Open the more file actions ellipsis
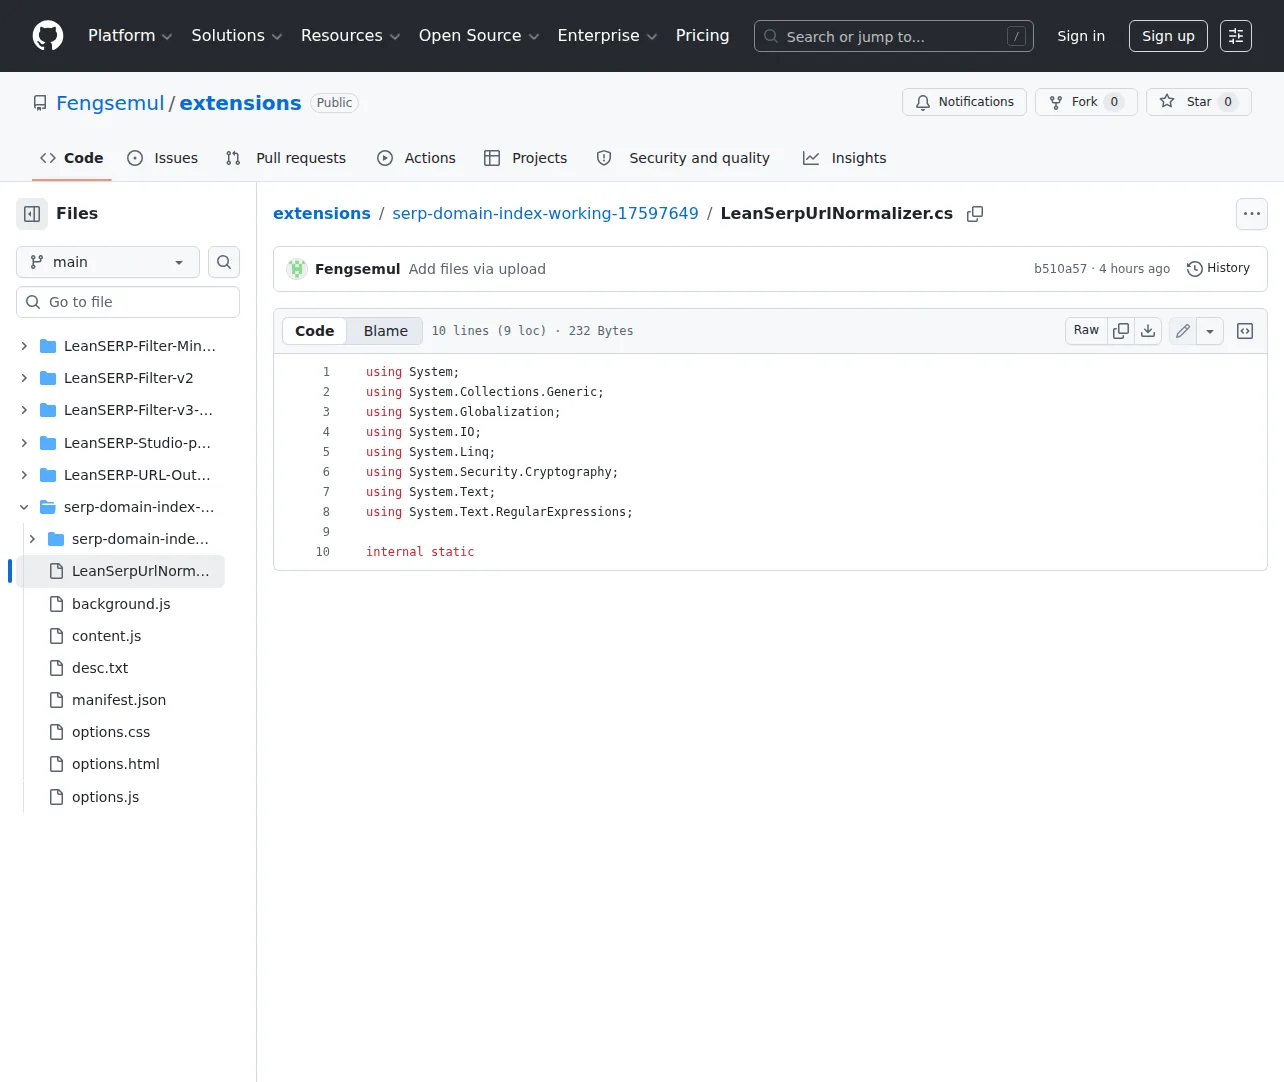The height and width of the screenshot is (1082, 1284). (x=1252, y=214)
